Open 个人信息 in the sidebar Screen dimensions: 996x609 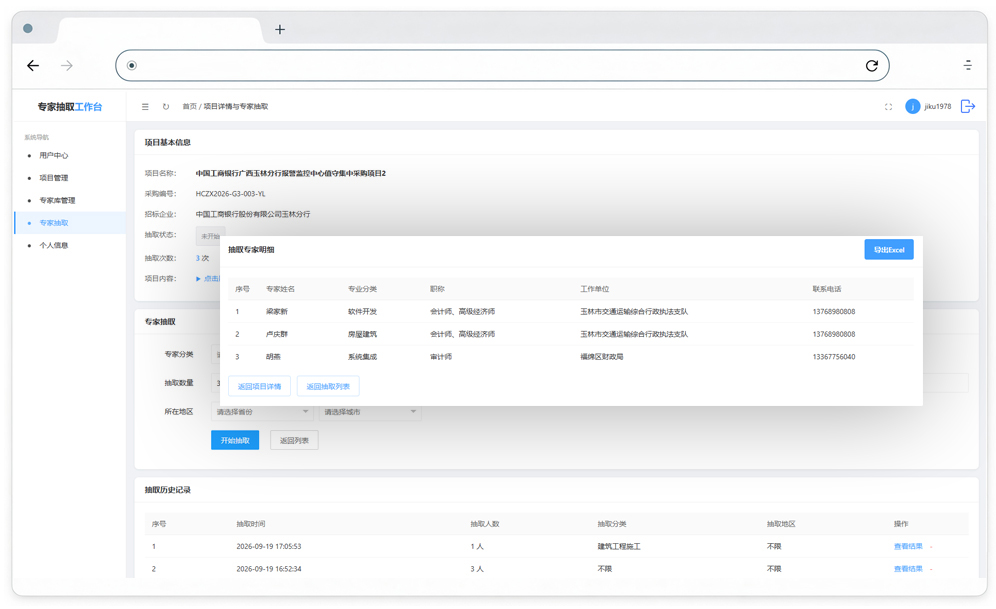coord(53,246)
